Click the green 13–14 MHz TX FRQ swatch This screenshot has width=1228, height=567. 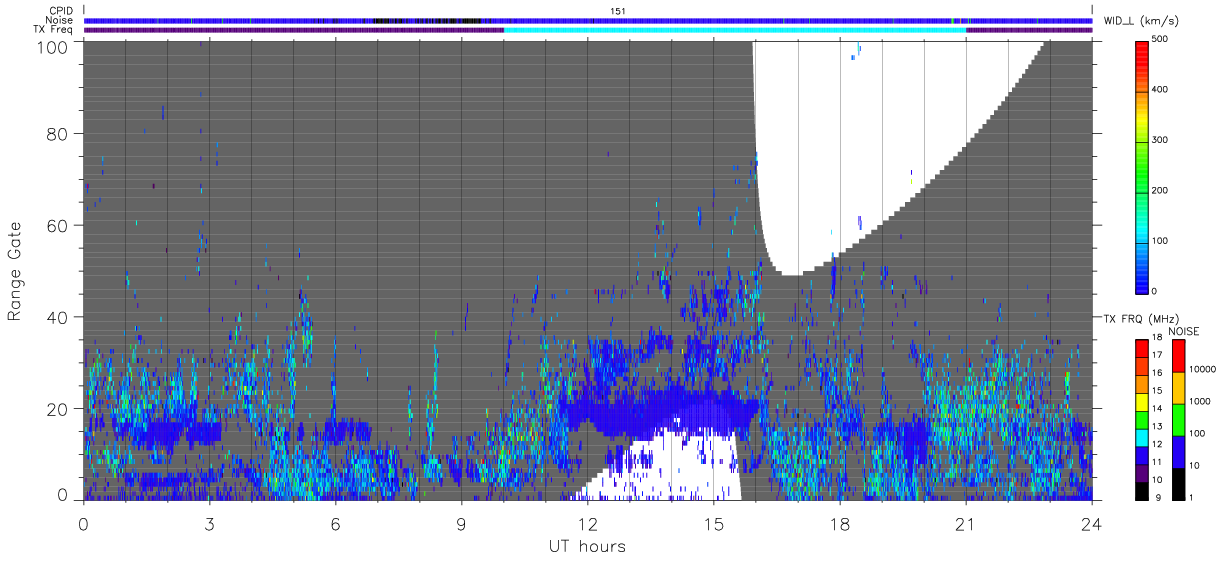[1142, 418]
